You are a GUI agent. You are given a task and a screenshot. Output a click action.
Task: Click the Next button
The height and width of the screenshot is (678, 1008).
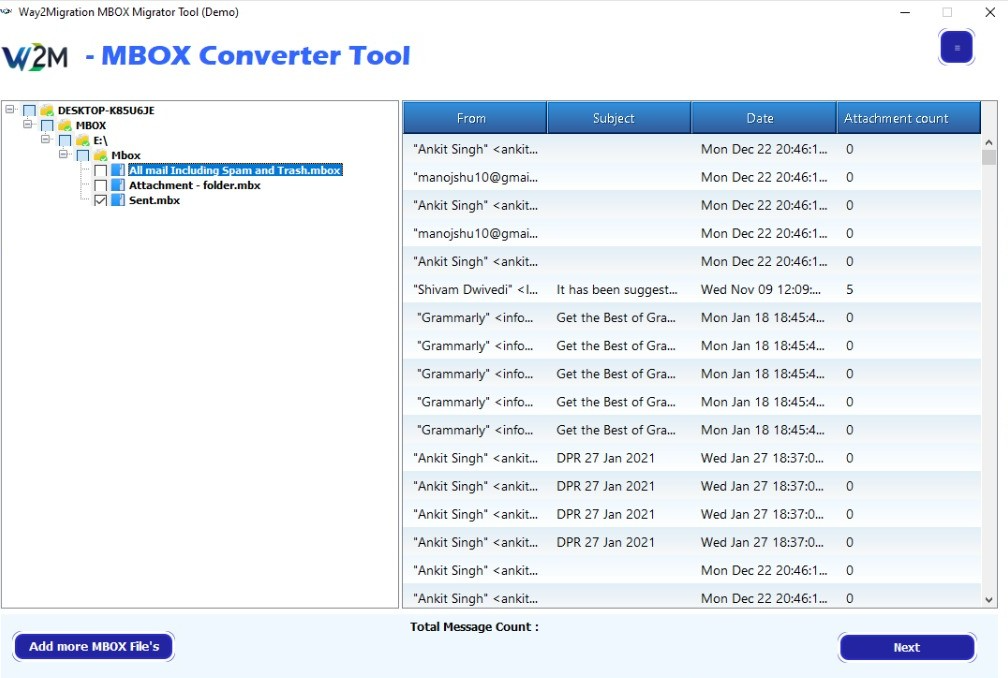tap(906, 647)
